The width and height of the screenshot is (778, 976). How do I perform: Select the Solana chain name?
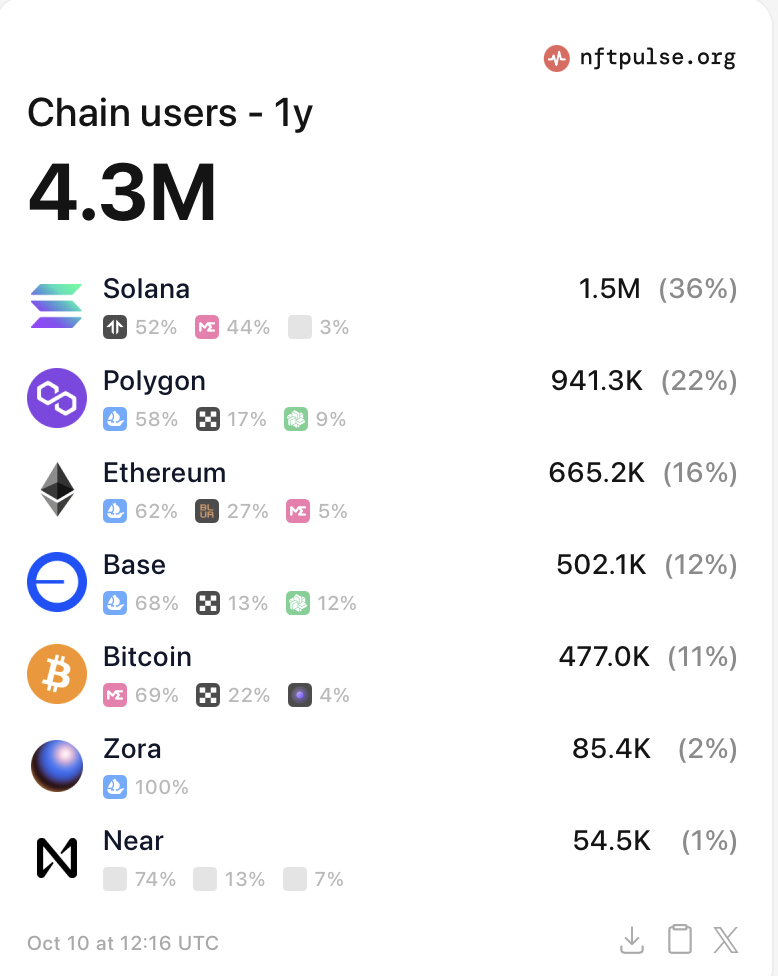tap(146, 289)
